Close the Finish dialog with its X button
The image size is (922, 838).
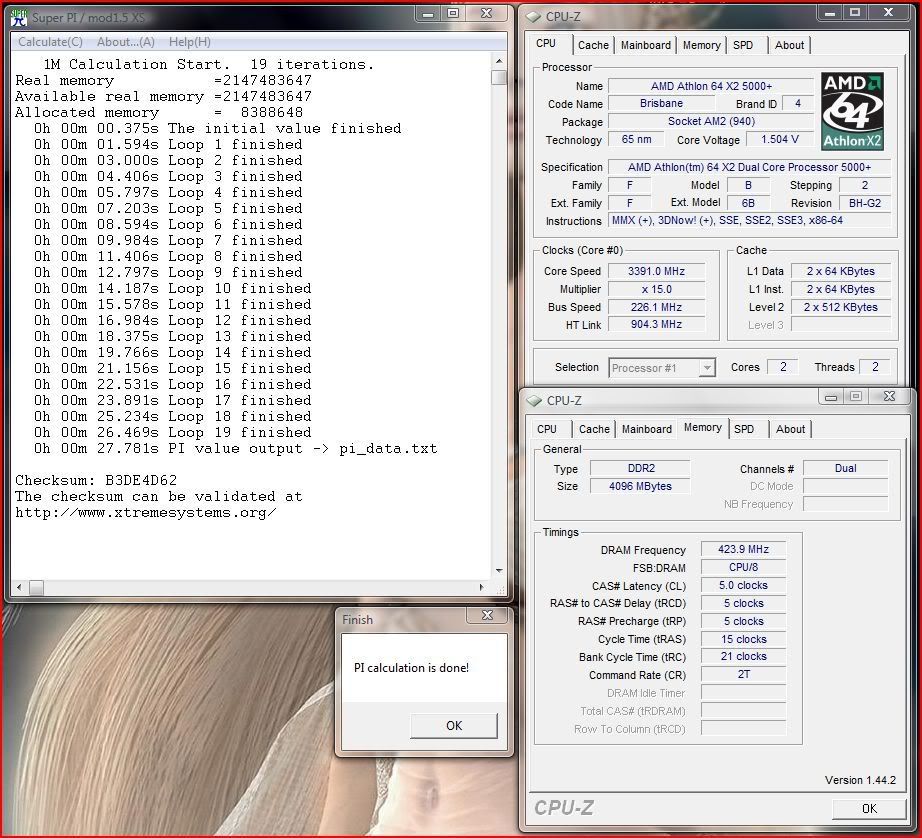pos(487,617)
